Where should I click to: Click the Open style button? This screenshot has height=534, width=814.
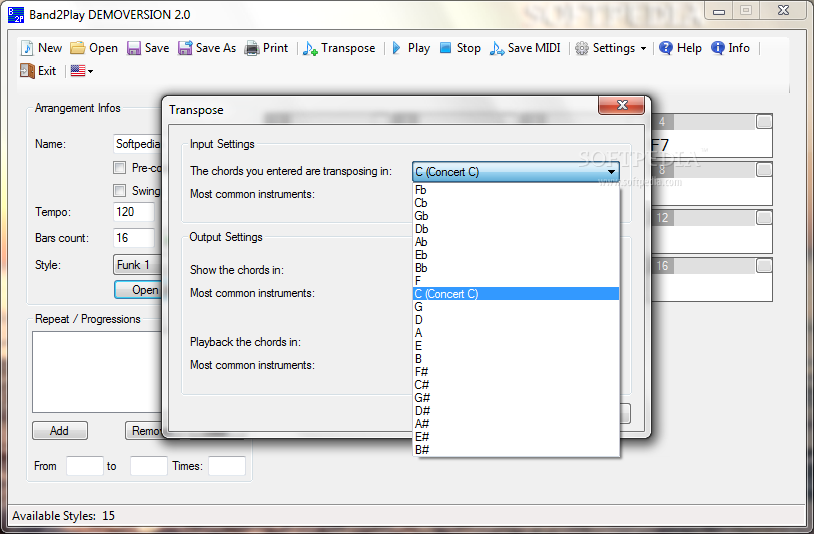tap(138, 290)
